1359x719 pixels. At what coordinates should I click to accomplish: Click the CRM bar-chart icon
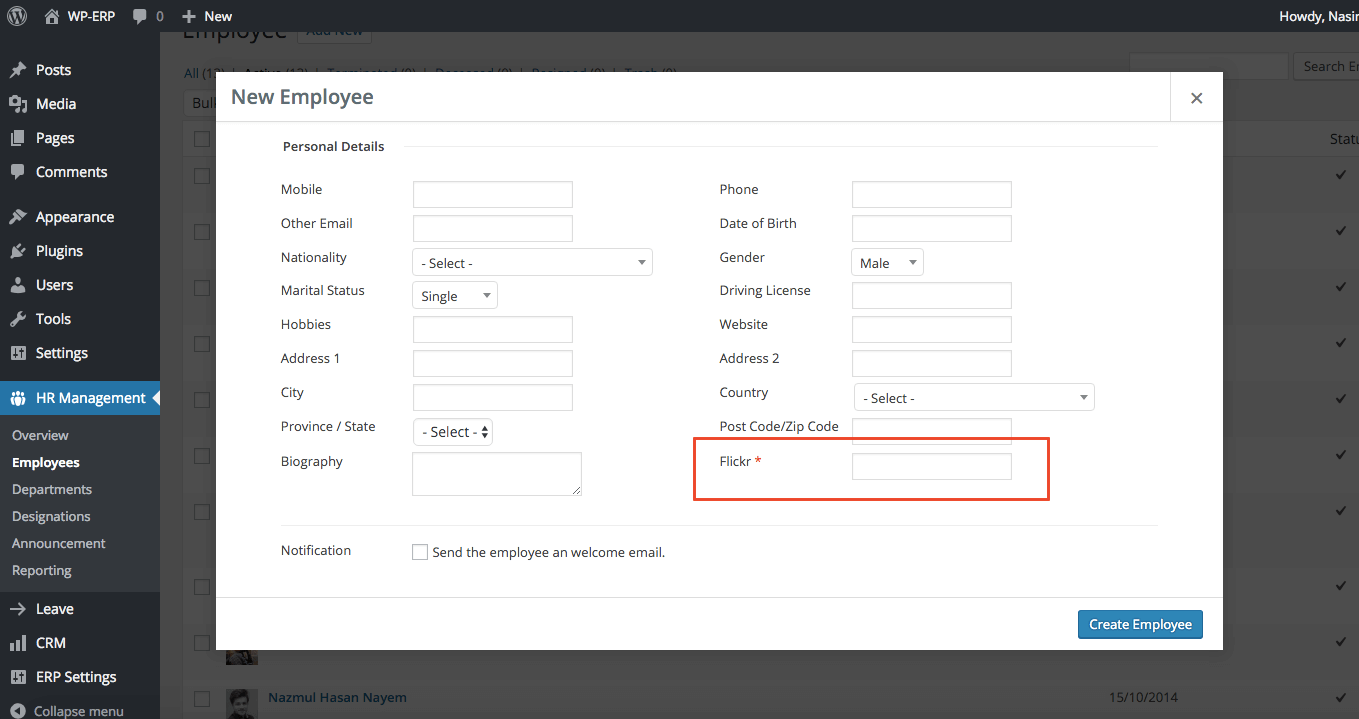(x=20, y=642)
